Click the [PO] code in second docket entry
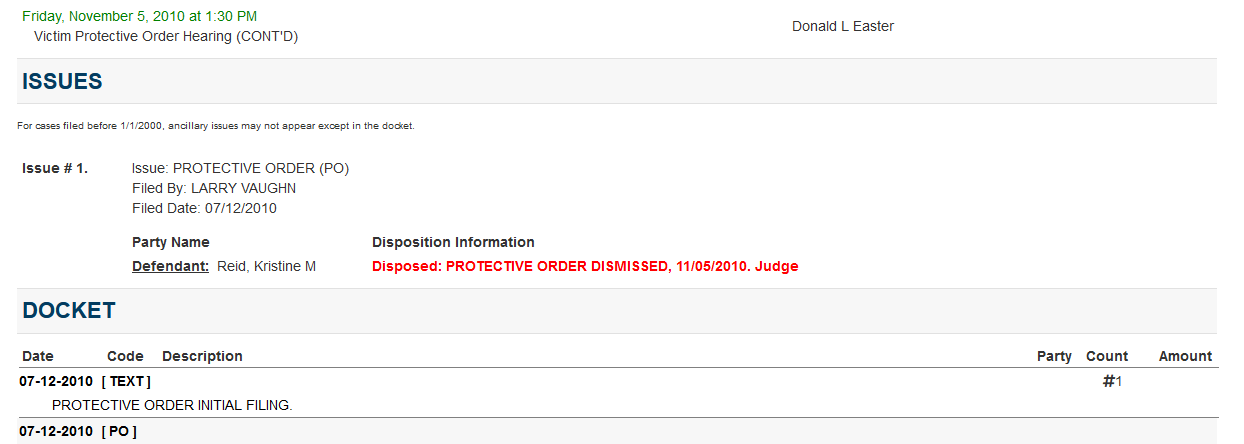This screenshot has width=1244, height=444. 119,431
